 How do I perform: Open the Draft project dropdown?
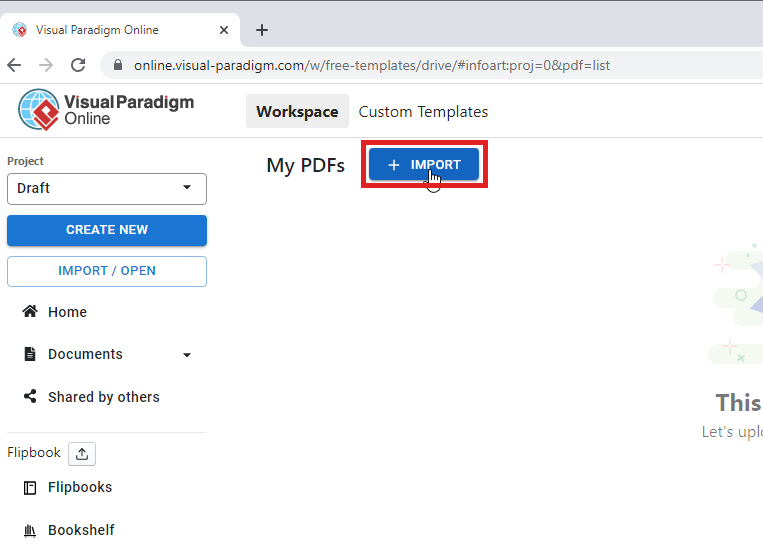click(107, 188)
